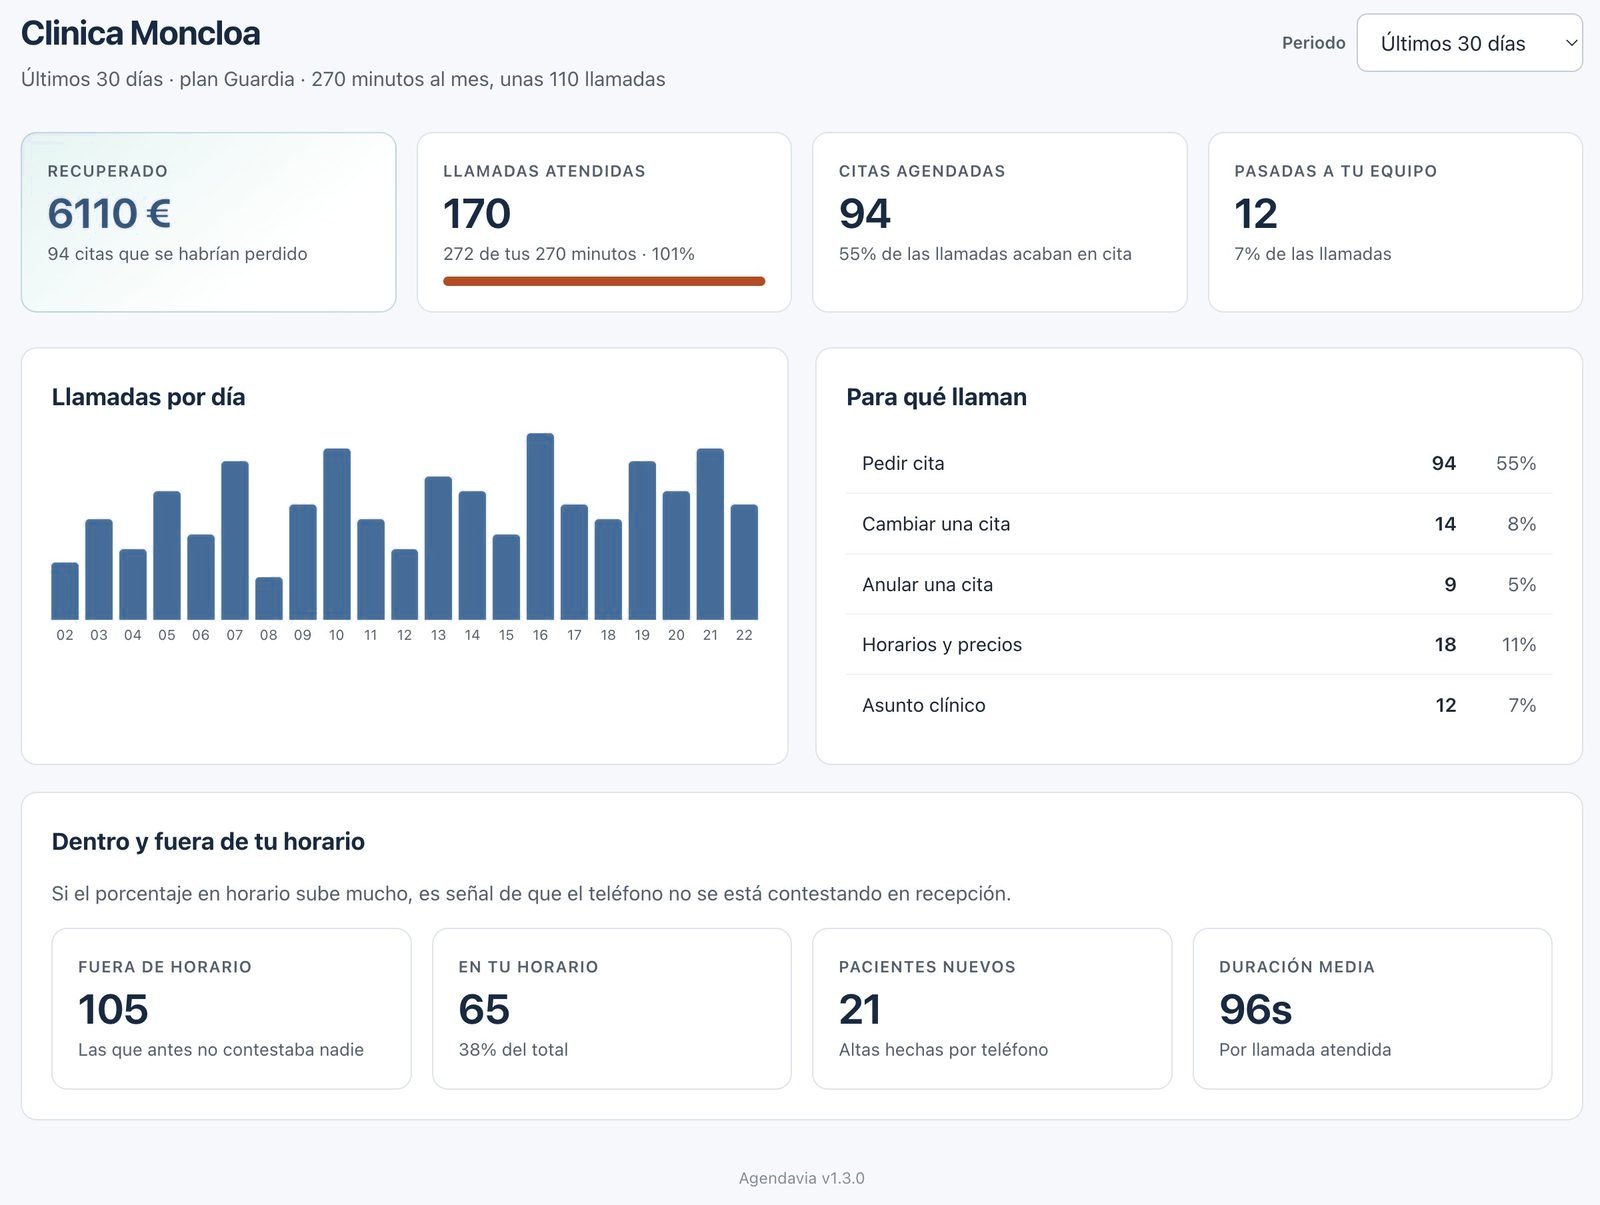The image size is (1600, 1205).
Task: Click the 22 day label on chart axis
Action: (x=744, y=635)
